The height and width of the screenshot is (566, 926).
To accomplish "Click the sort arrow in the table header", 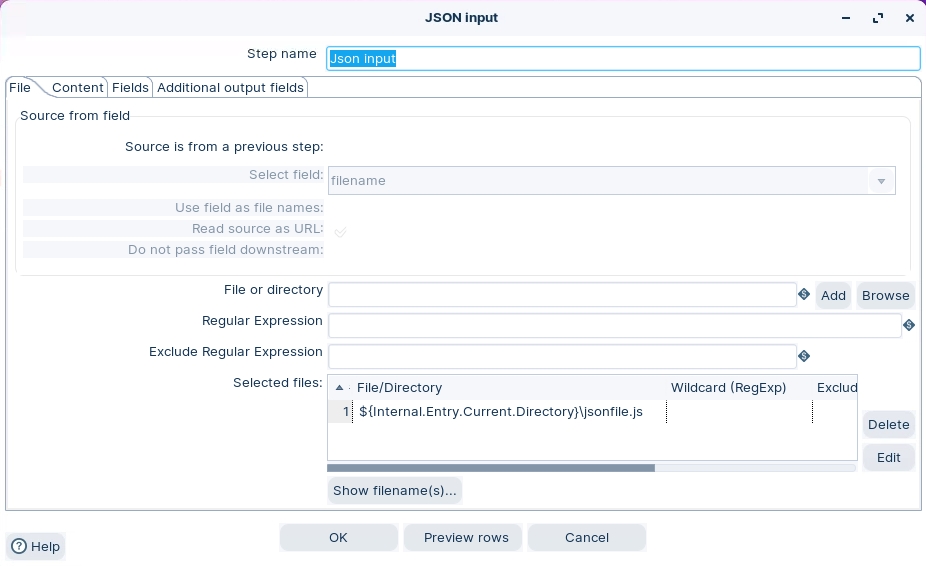I will [340, 388].
